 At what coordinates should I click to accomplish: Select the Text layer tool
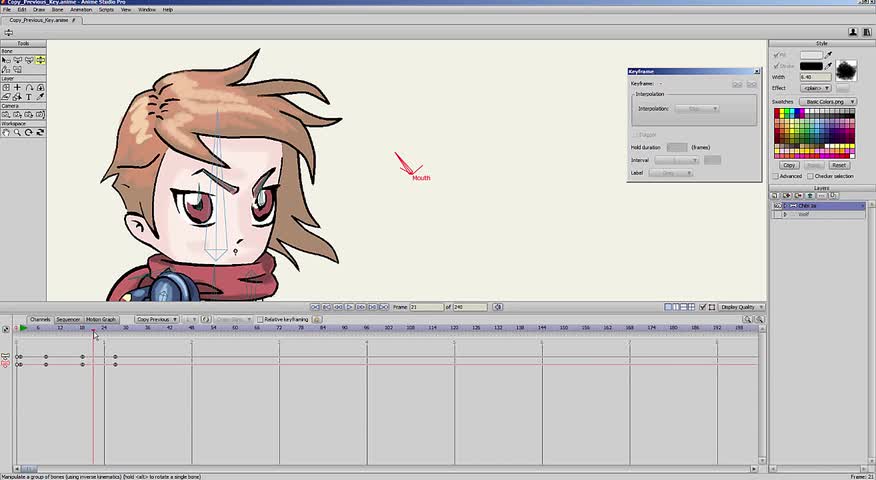pyautogui.click(x=28, y=97)
